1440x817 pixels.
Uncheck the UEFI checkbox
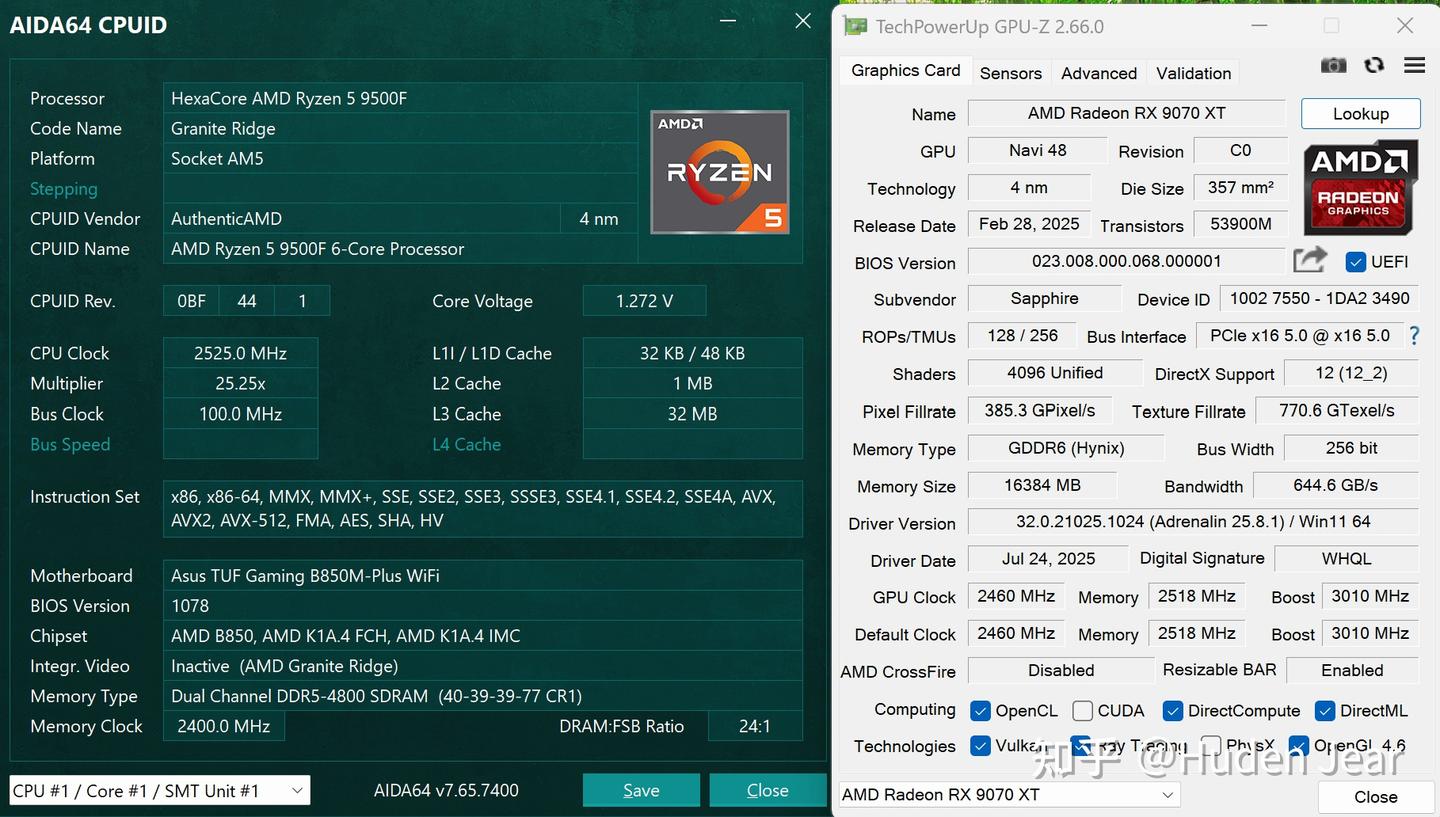click(1356, 261)
